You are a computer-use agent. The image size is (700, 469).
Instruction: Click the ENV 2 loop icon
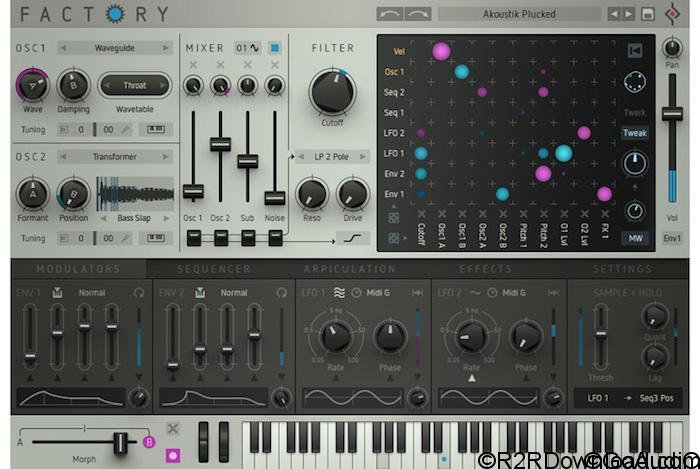pos(282,292)
